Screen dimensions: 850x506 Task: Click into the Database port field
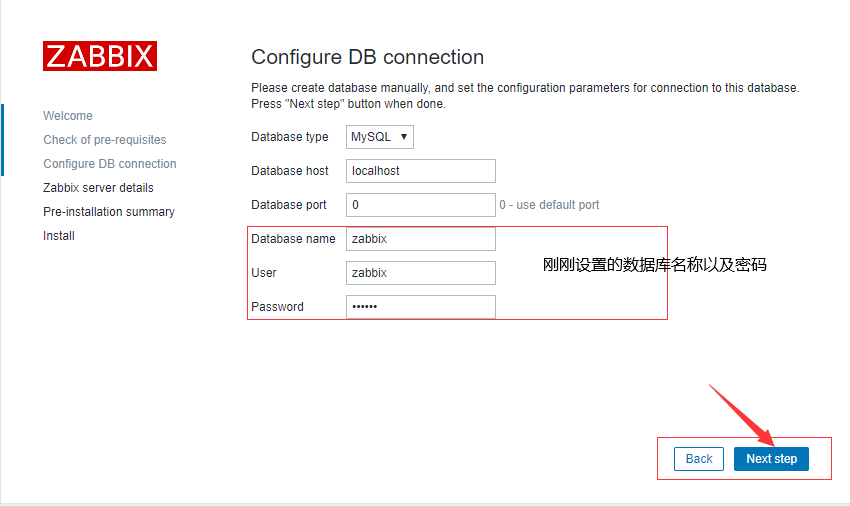(421, 205)
